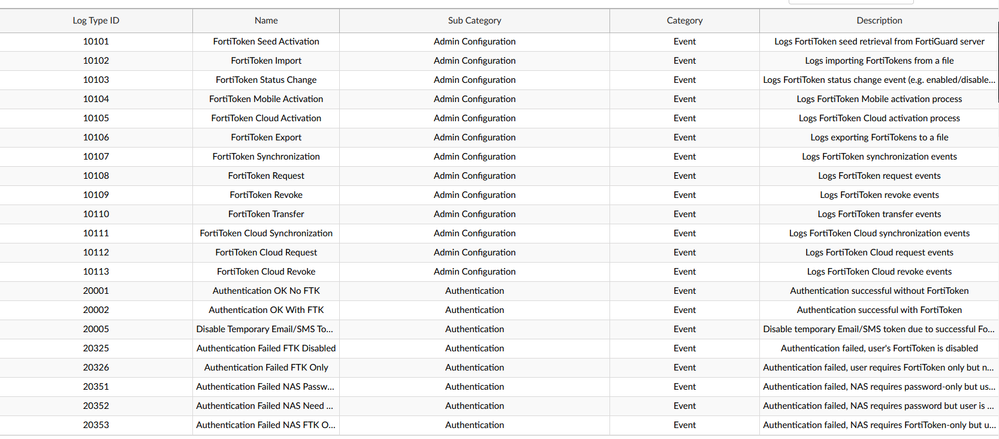The image size is (999, 439).
Task: Select Authentication OK With FTK entry
Action: (266, 310)
